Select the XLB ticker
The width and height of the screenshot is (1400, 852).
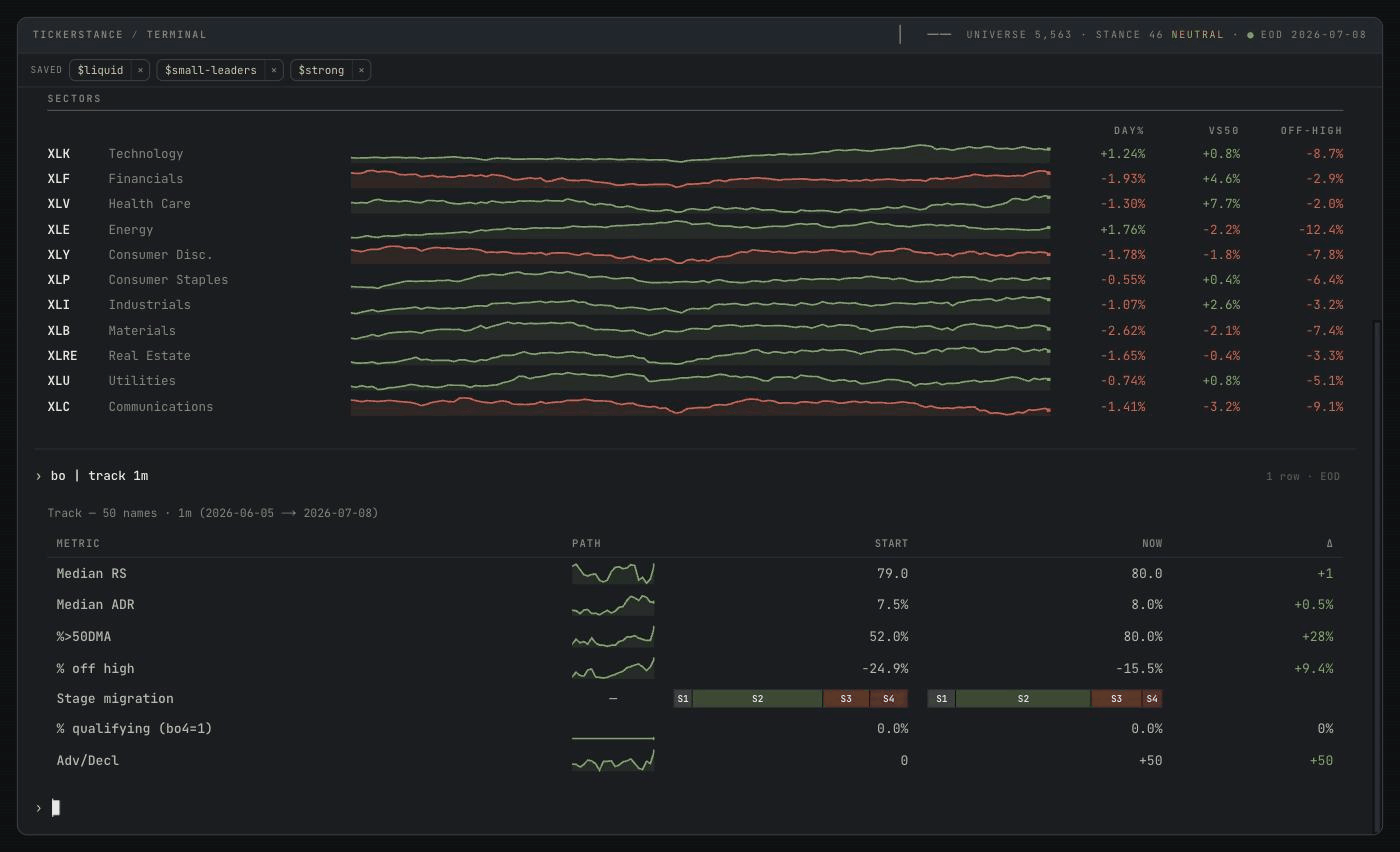click(x=59, y=331)
